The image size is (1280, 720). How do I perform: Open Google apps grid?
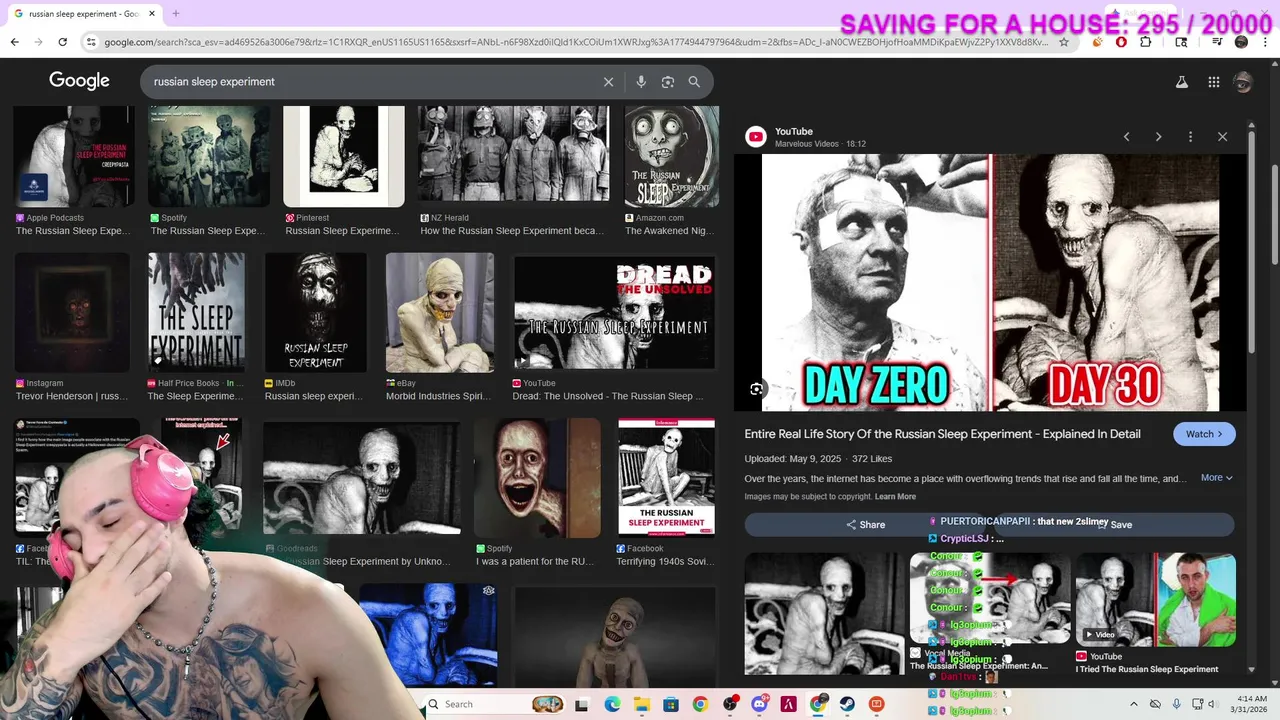point(1213,82)
